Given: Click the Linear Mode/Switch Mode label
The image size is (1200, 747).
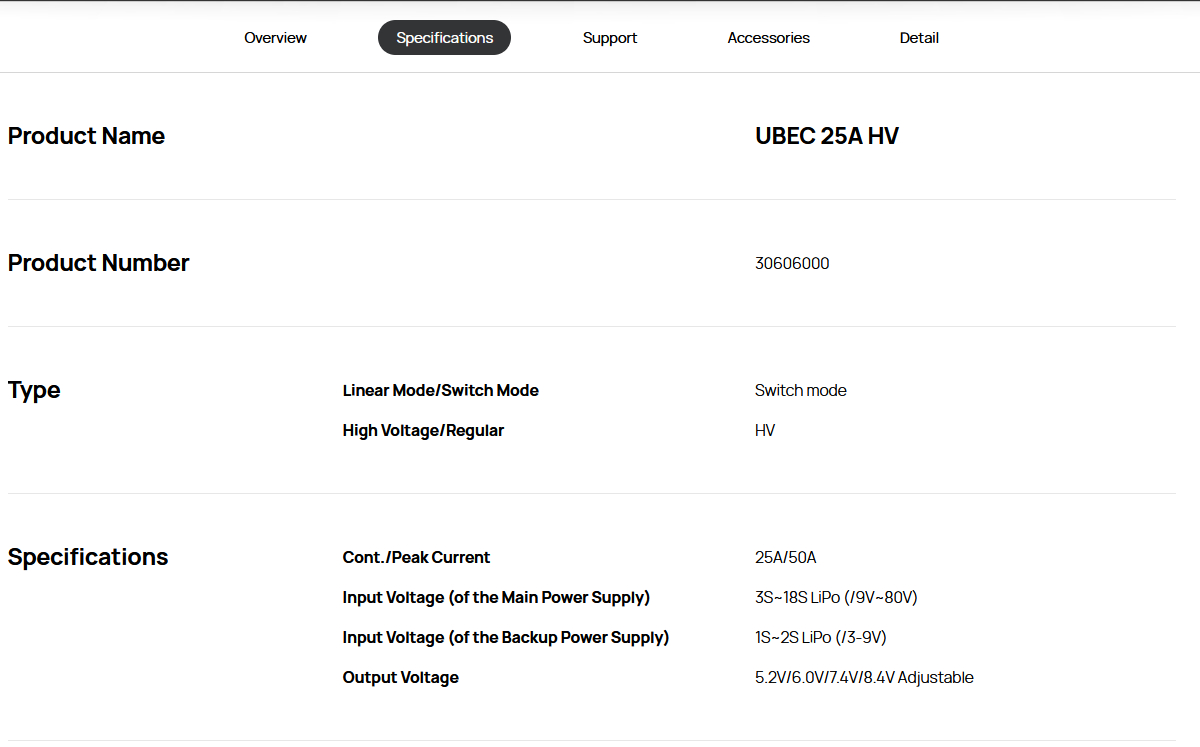Looking at the screenshot, I should [440, 391].
